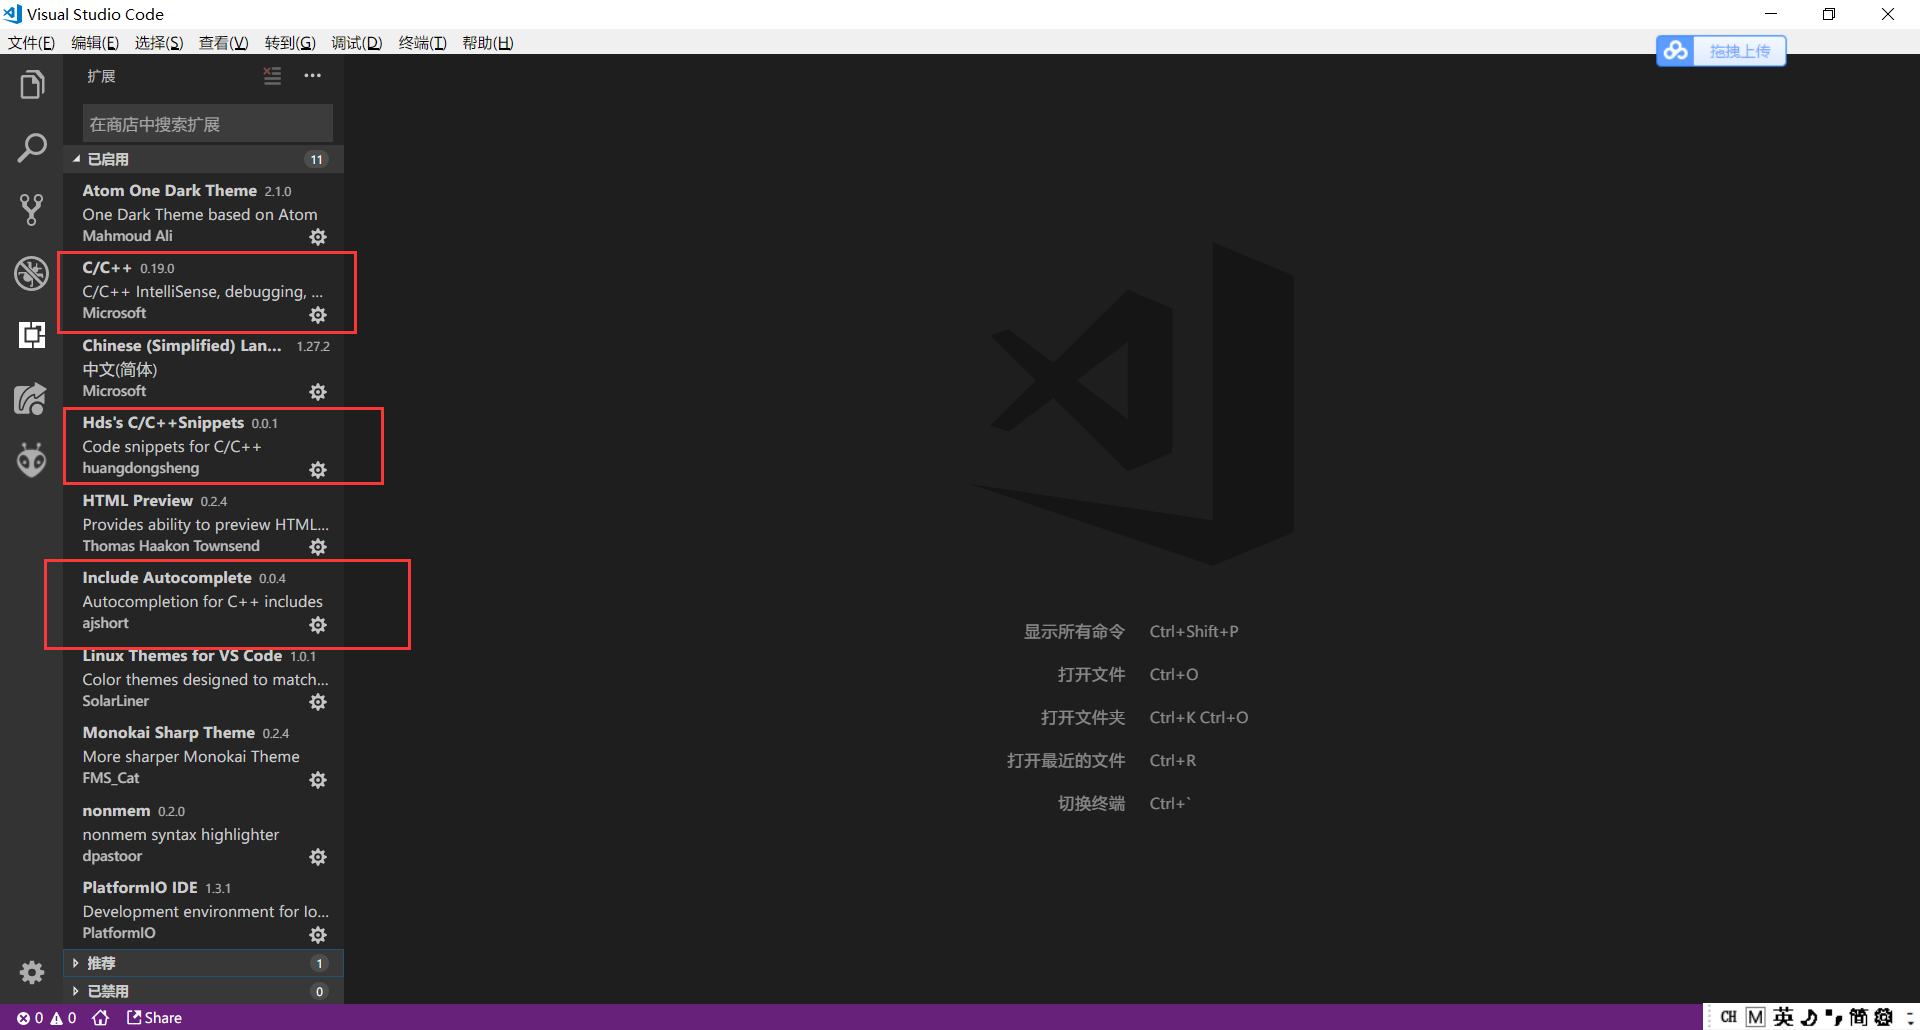Click the CH input language indicator
1920x1030 pixels.
coord(1729,1017)
